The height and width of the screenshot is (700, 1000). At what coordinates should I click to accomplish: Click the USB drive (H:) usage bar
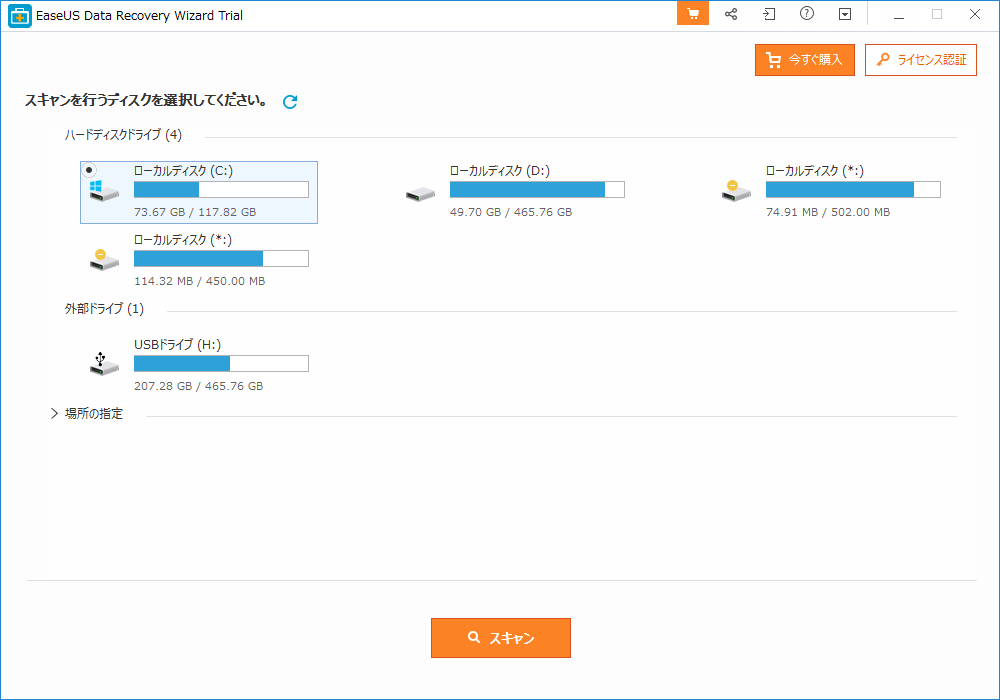tap(221, 363)
